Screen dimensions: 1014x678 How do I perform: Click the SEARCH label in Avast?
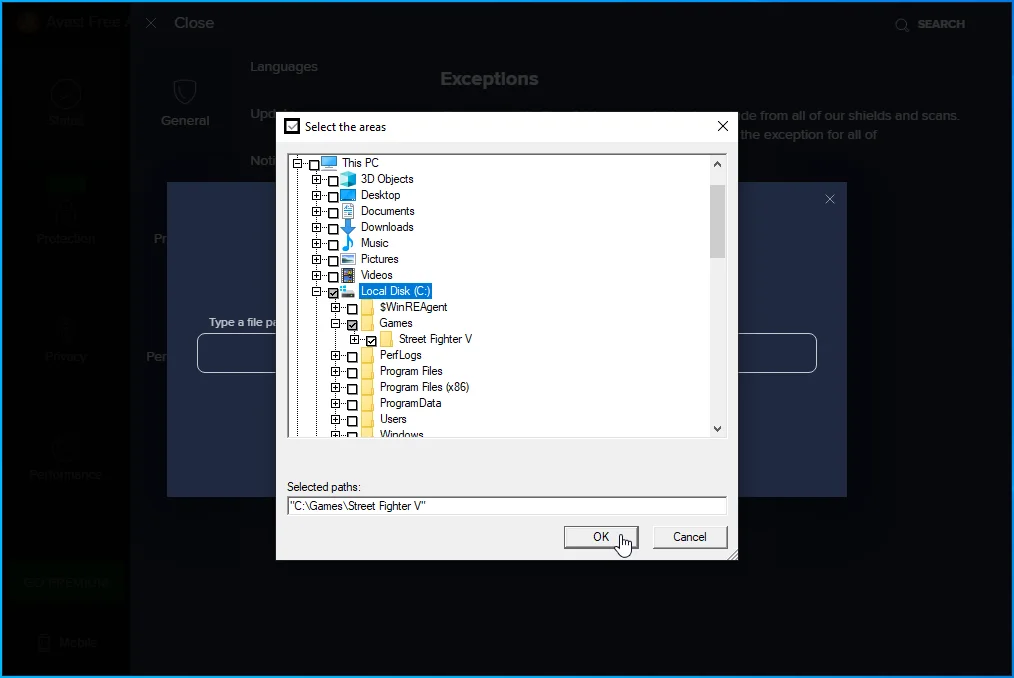(x=941, y=25)
